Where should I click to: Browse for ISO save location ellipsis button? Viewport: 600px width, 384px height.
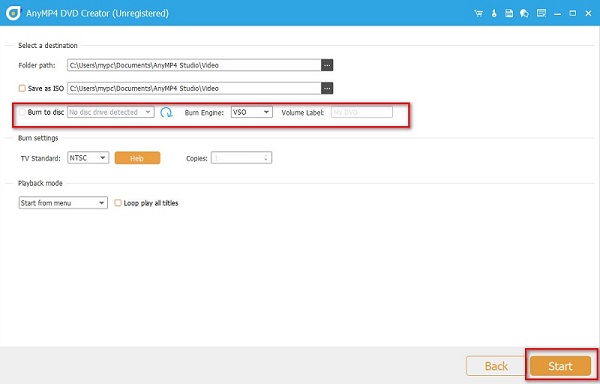(x=327, y=88)
